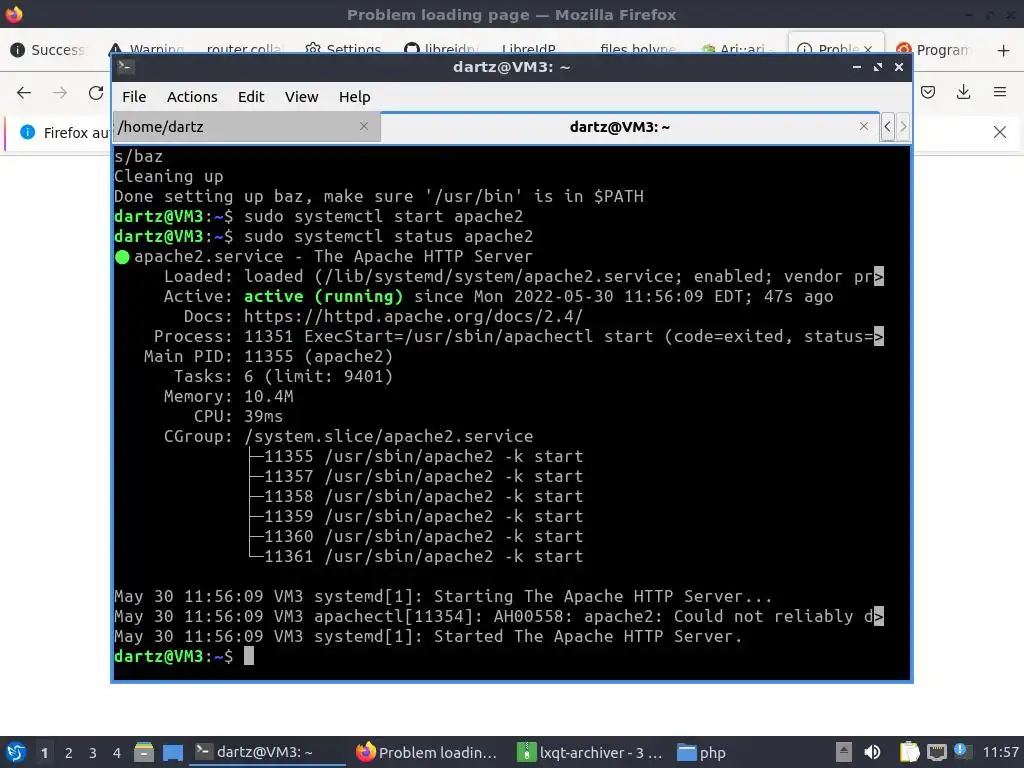Viewport: 1024px width, 768px height.
Task: Switch to the Settings Firefox tab
Action: (x=344, y=50)
